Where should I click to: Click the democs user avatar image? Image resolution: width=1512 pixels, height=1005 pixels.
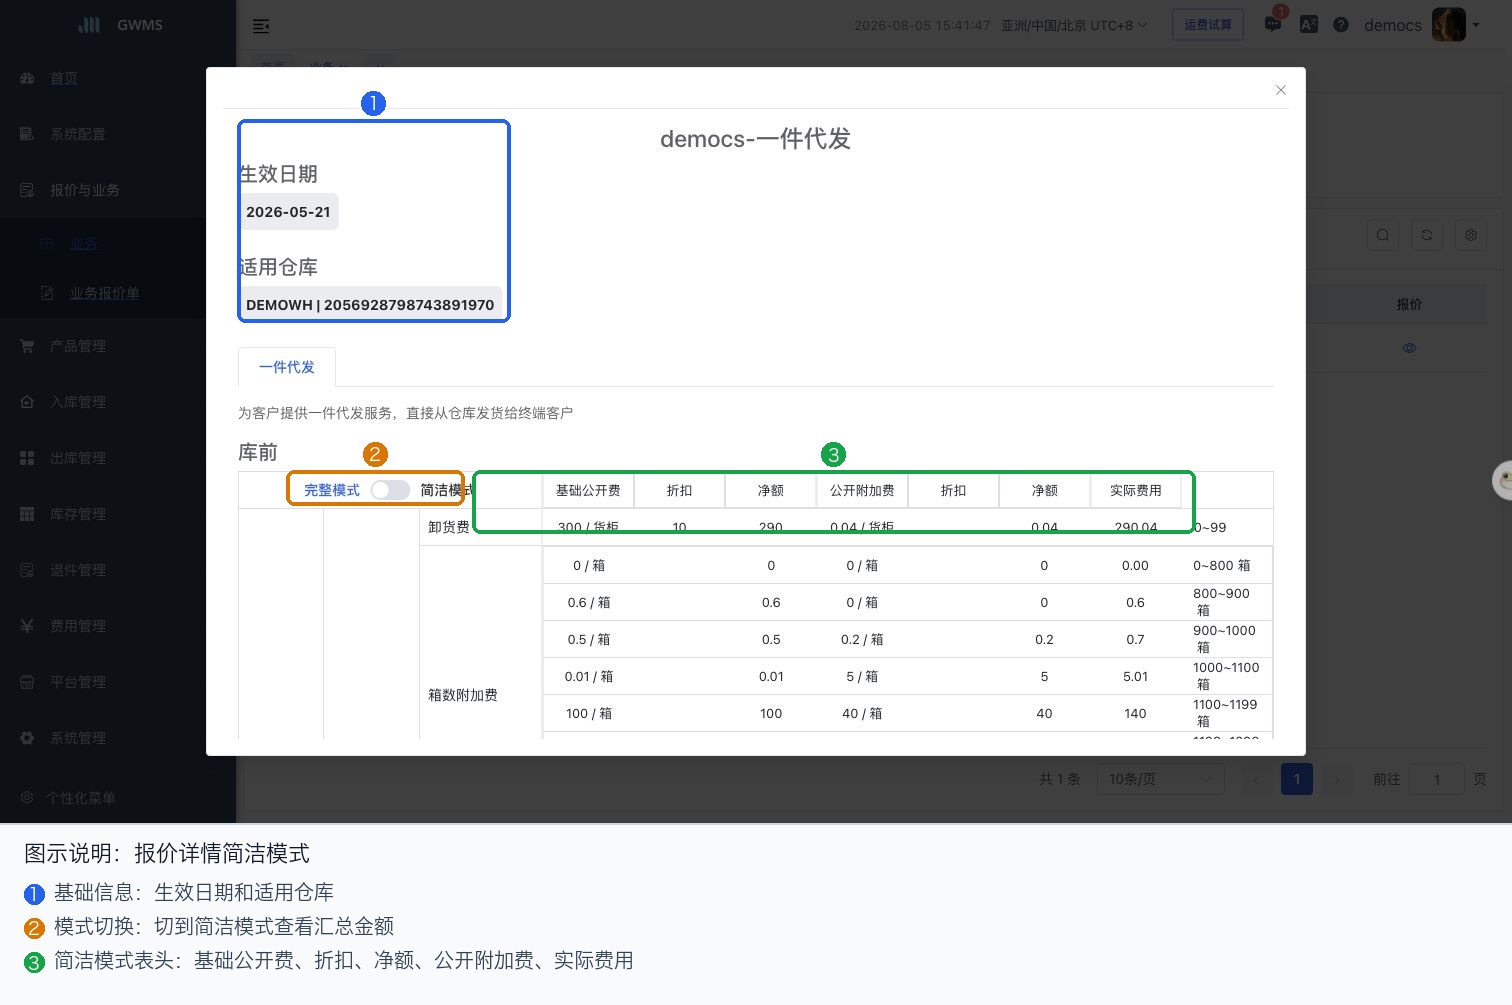click(1449, 25)
